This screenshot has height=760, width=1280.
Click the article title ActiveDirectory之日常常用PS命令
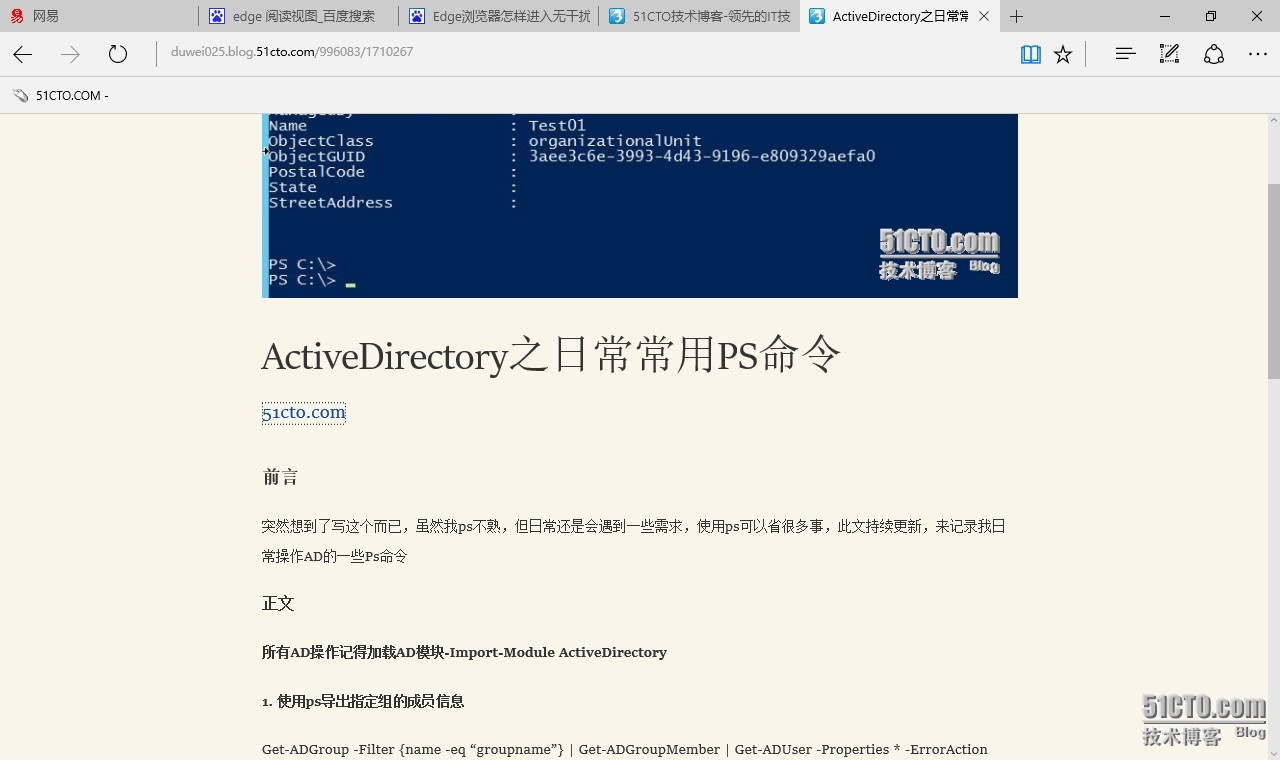point(551,355)
